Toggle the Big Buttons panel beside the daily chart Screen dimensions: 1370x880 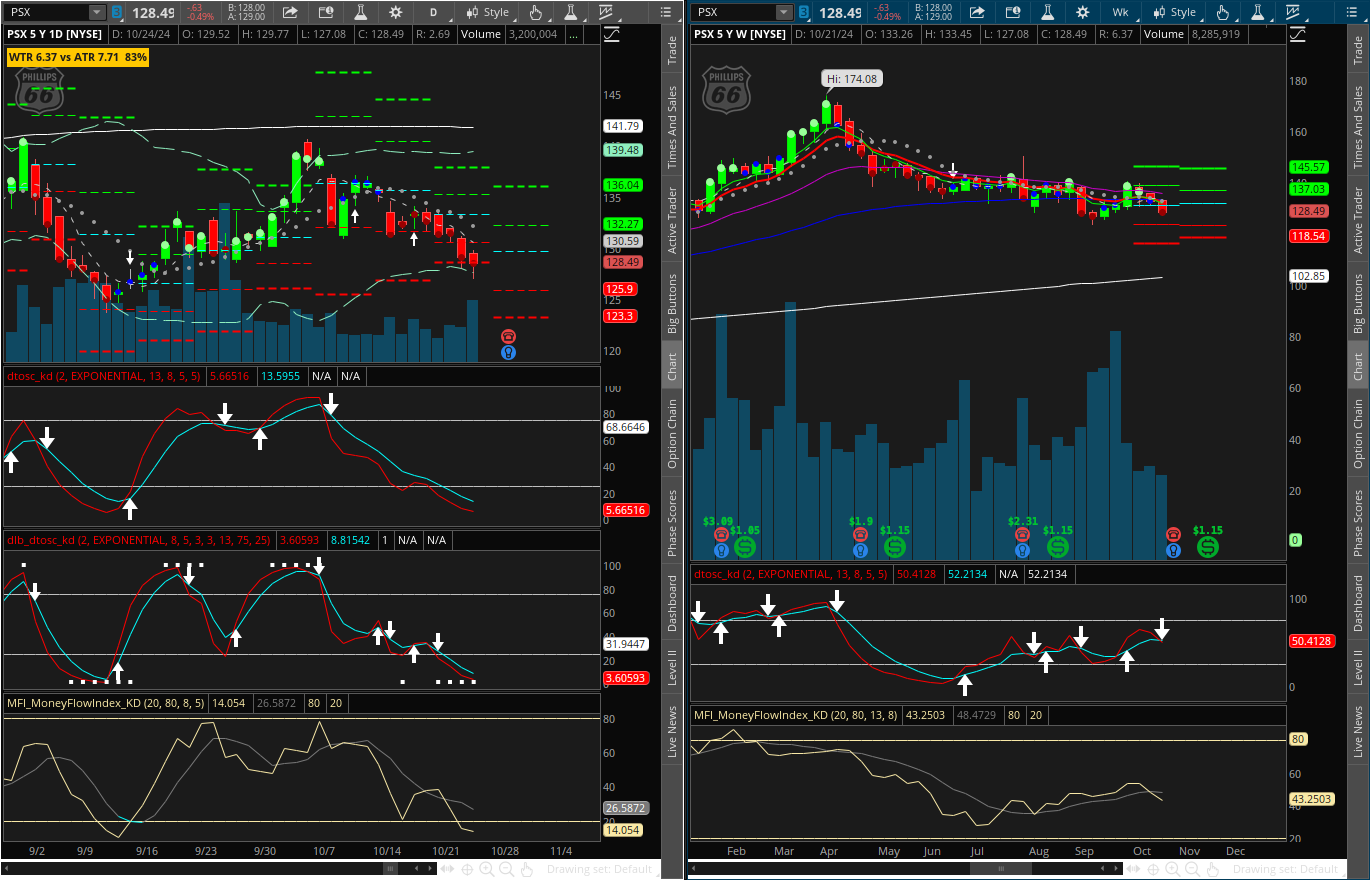click(x=672, y=303)
